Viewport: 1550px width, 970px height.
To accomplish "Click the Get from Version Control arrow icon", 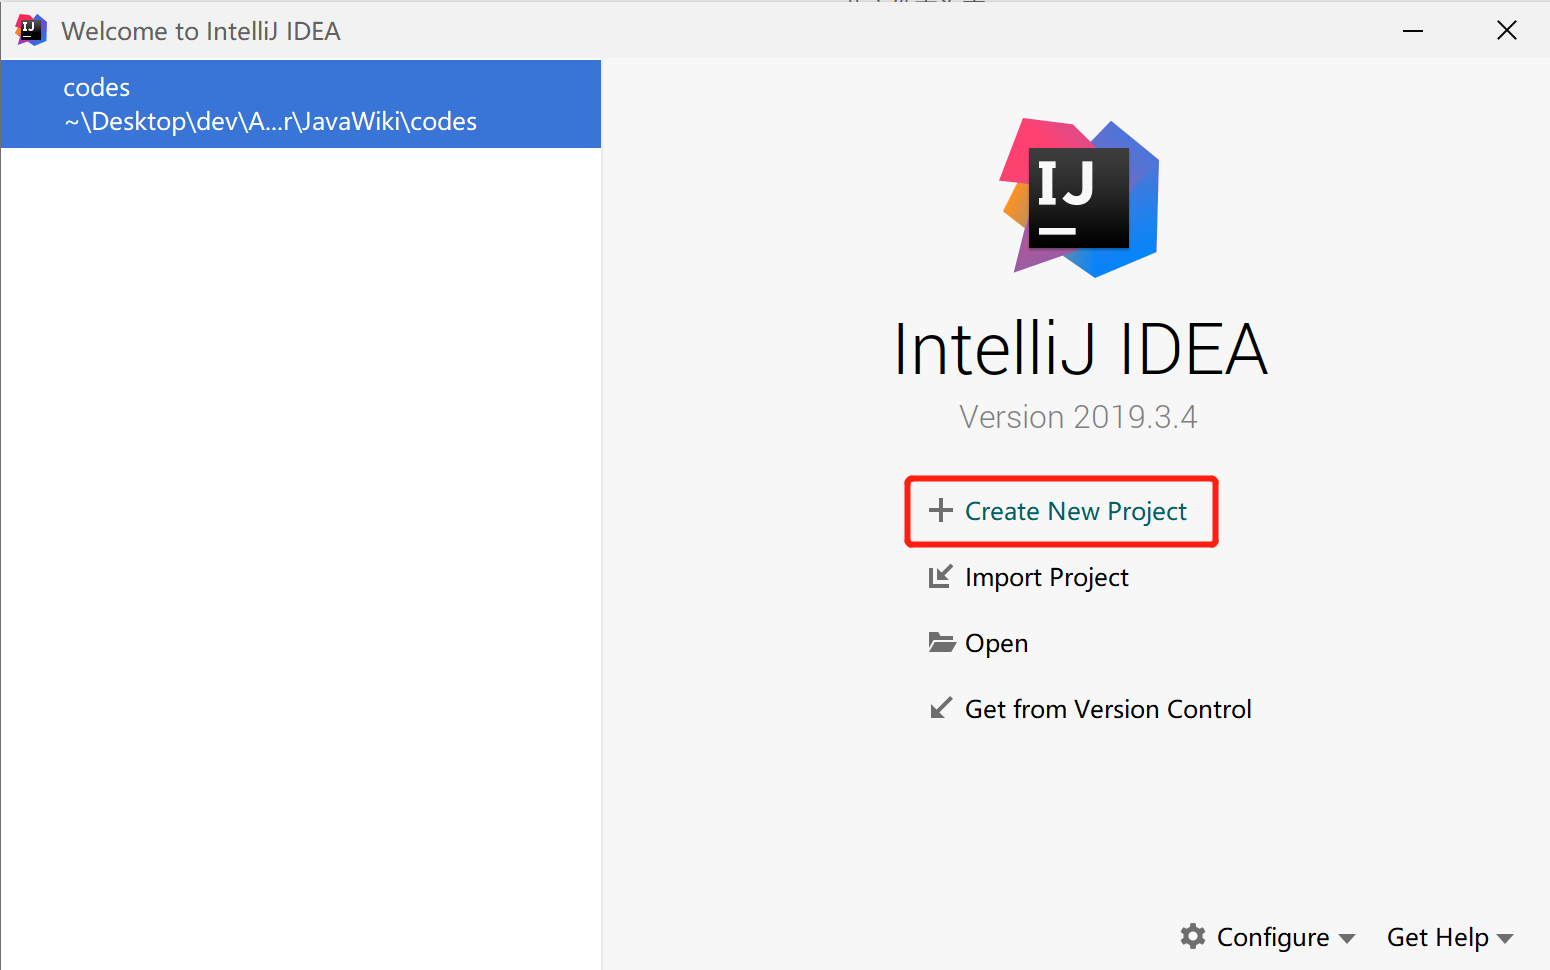I will (x=940, y=709).
